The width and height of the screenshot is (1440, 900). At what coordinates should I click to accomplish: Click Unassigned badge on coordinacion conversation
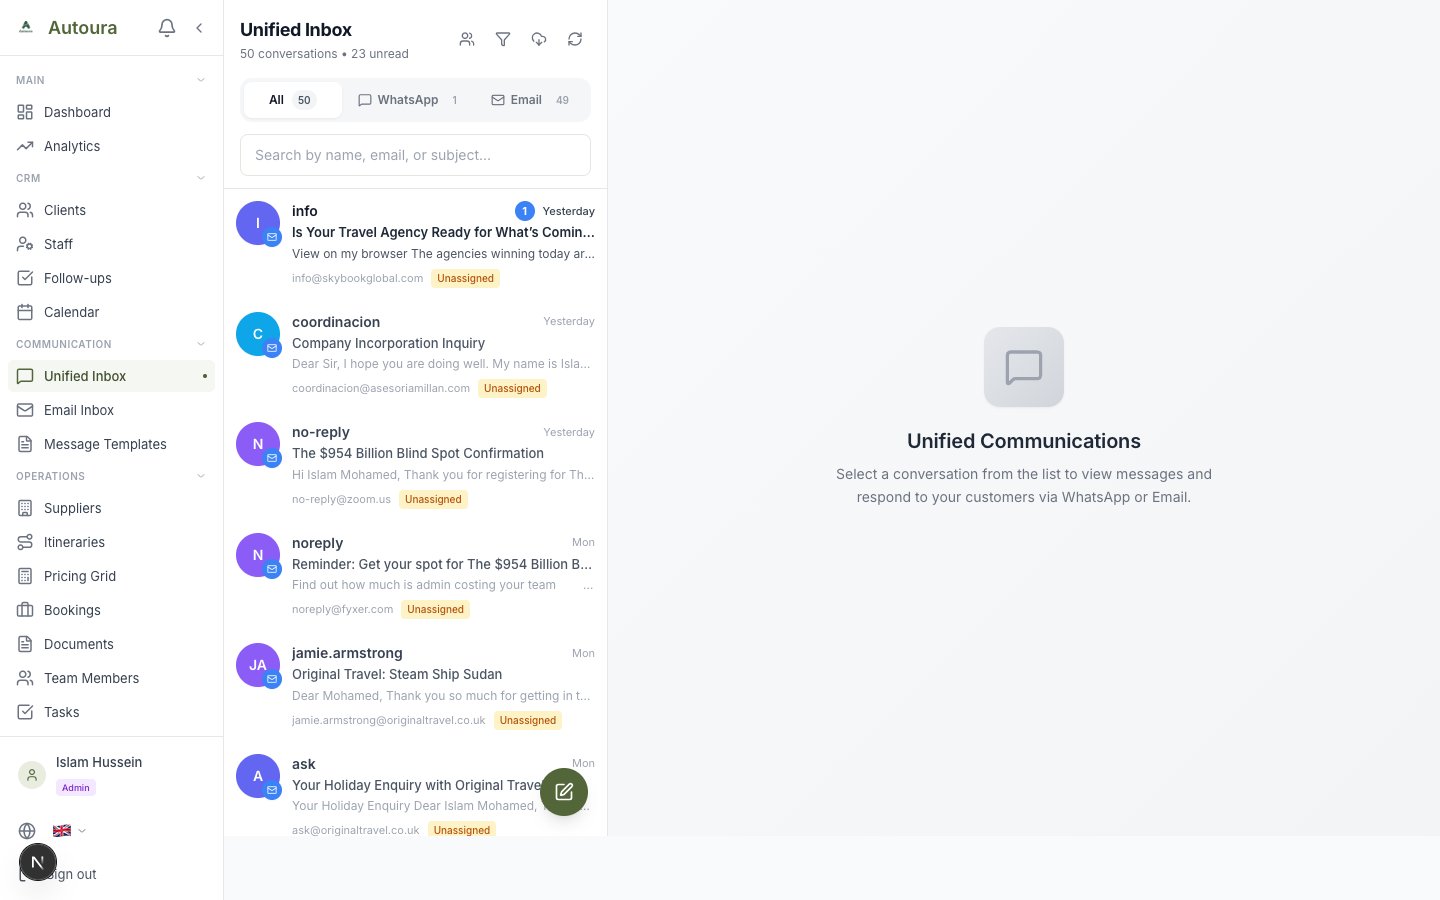pyautogui.click(x=512, y=388)
